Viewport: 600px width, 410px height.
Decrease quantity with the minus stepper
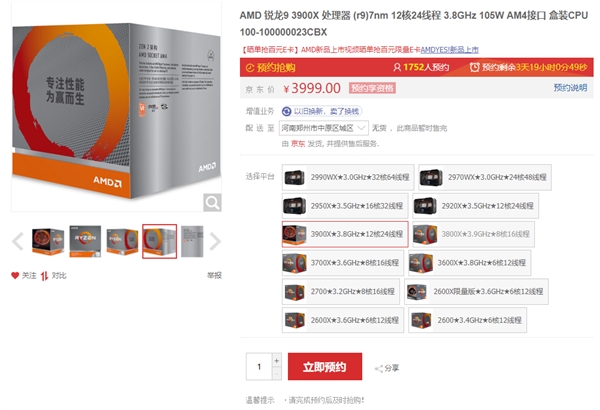[x=277, y=373]
